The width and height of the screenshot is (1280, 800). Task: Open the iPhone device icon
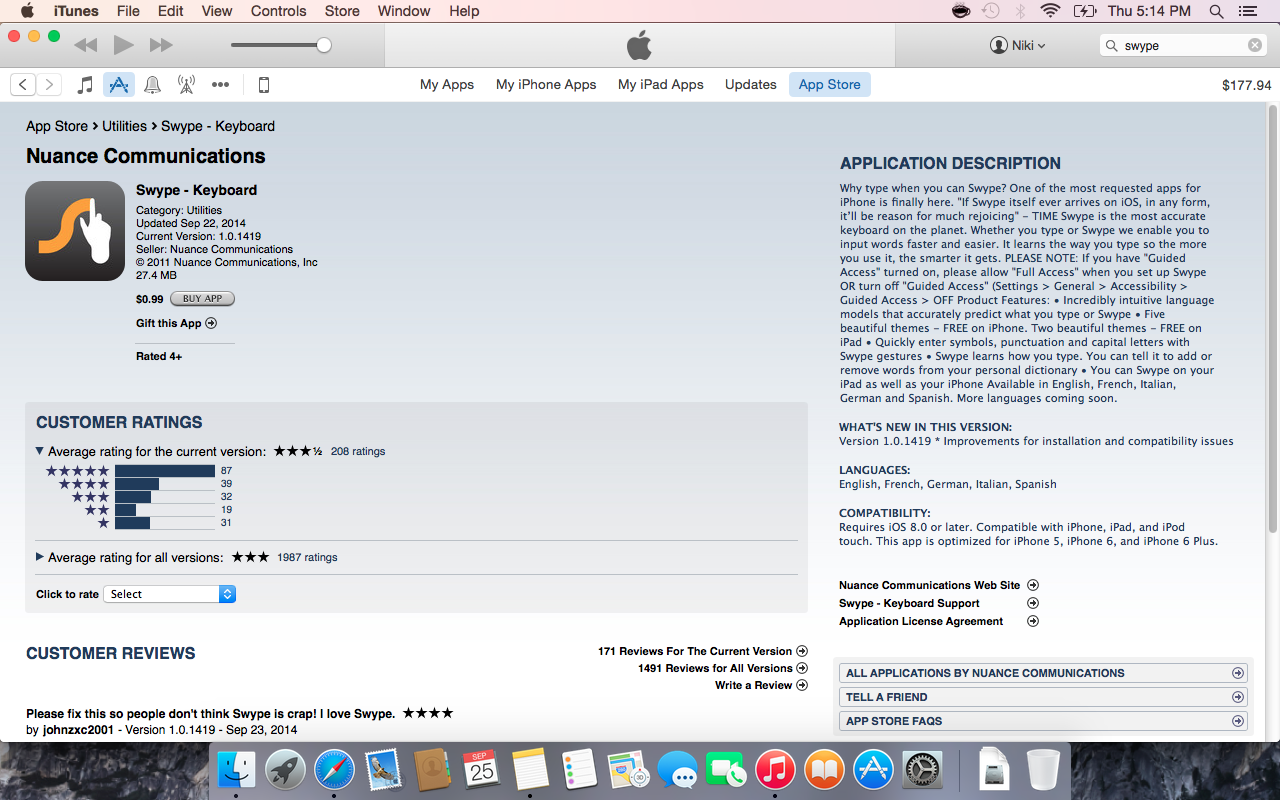click(264, 85)
